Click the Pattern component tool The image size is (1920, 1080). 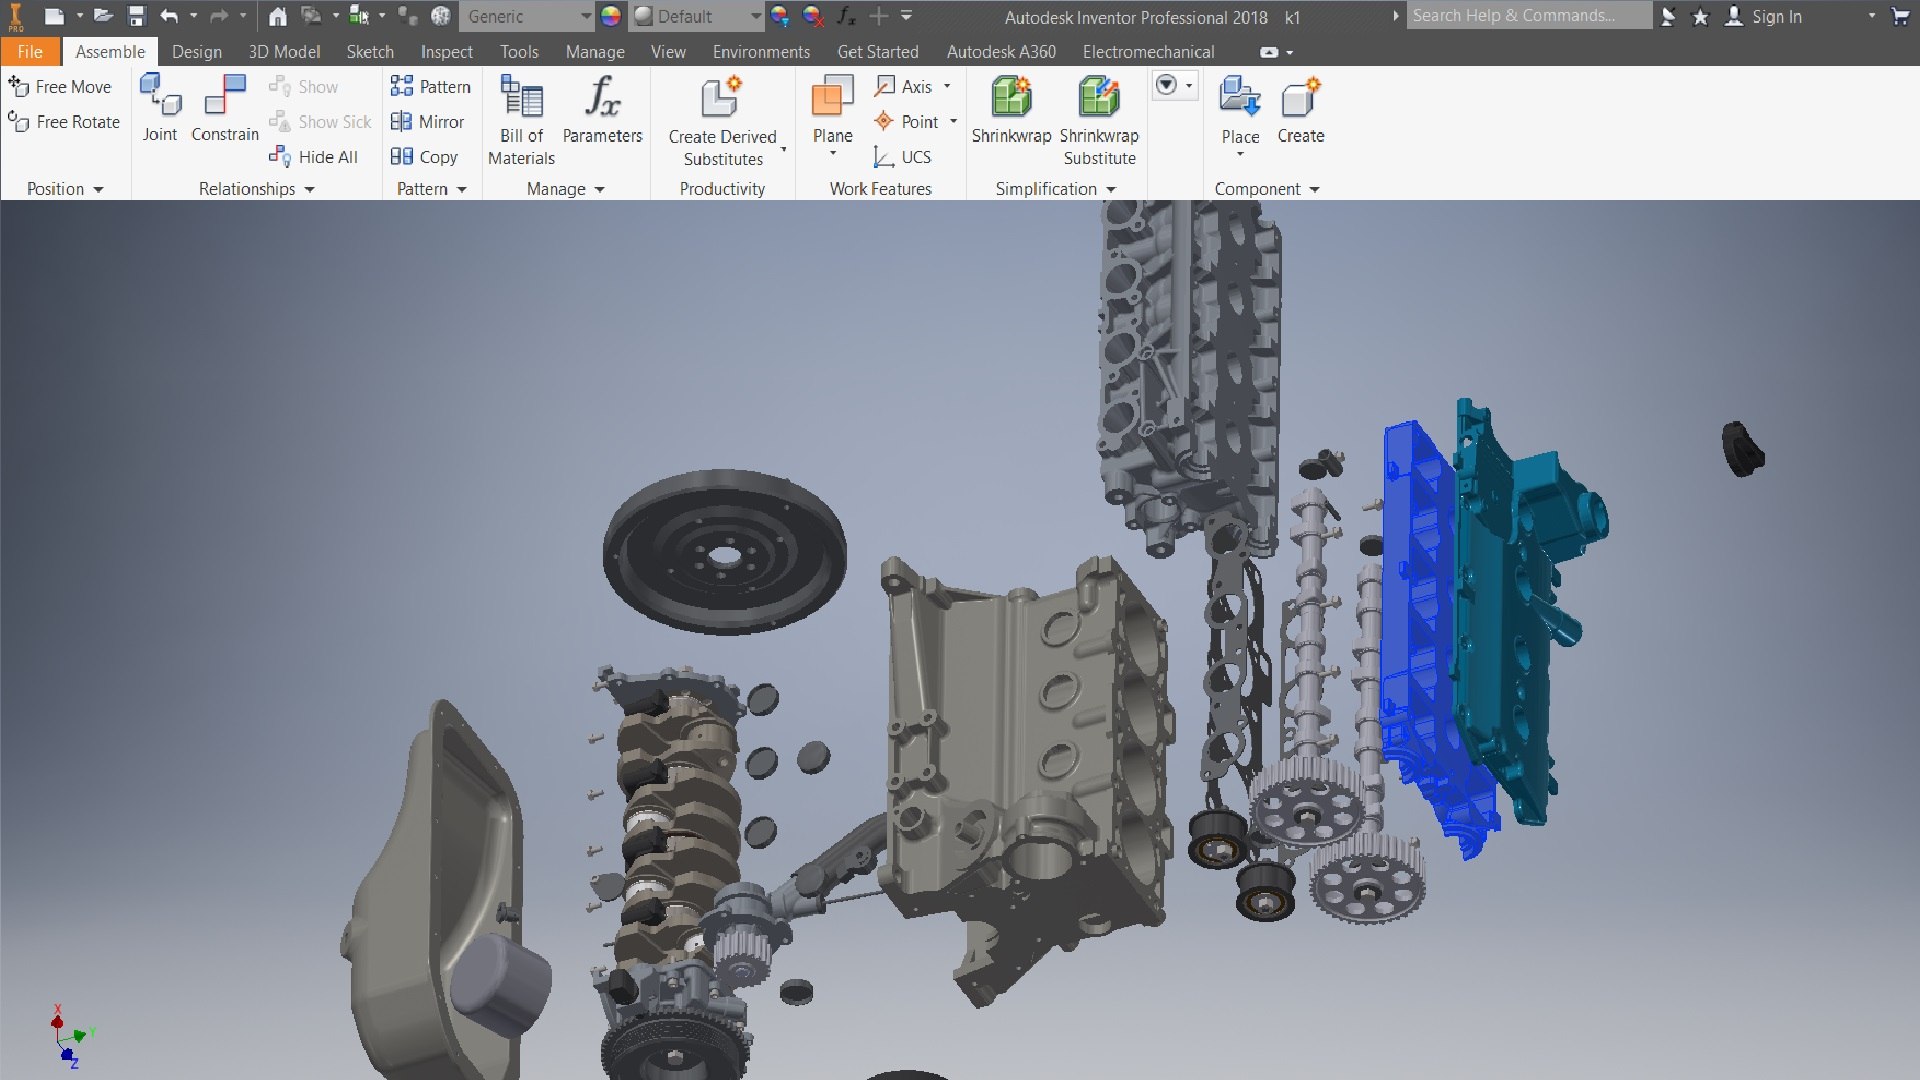pyautogui.click(x=431, y=87)
